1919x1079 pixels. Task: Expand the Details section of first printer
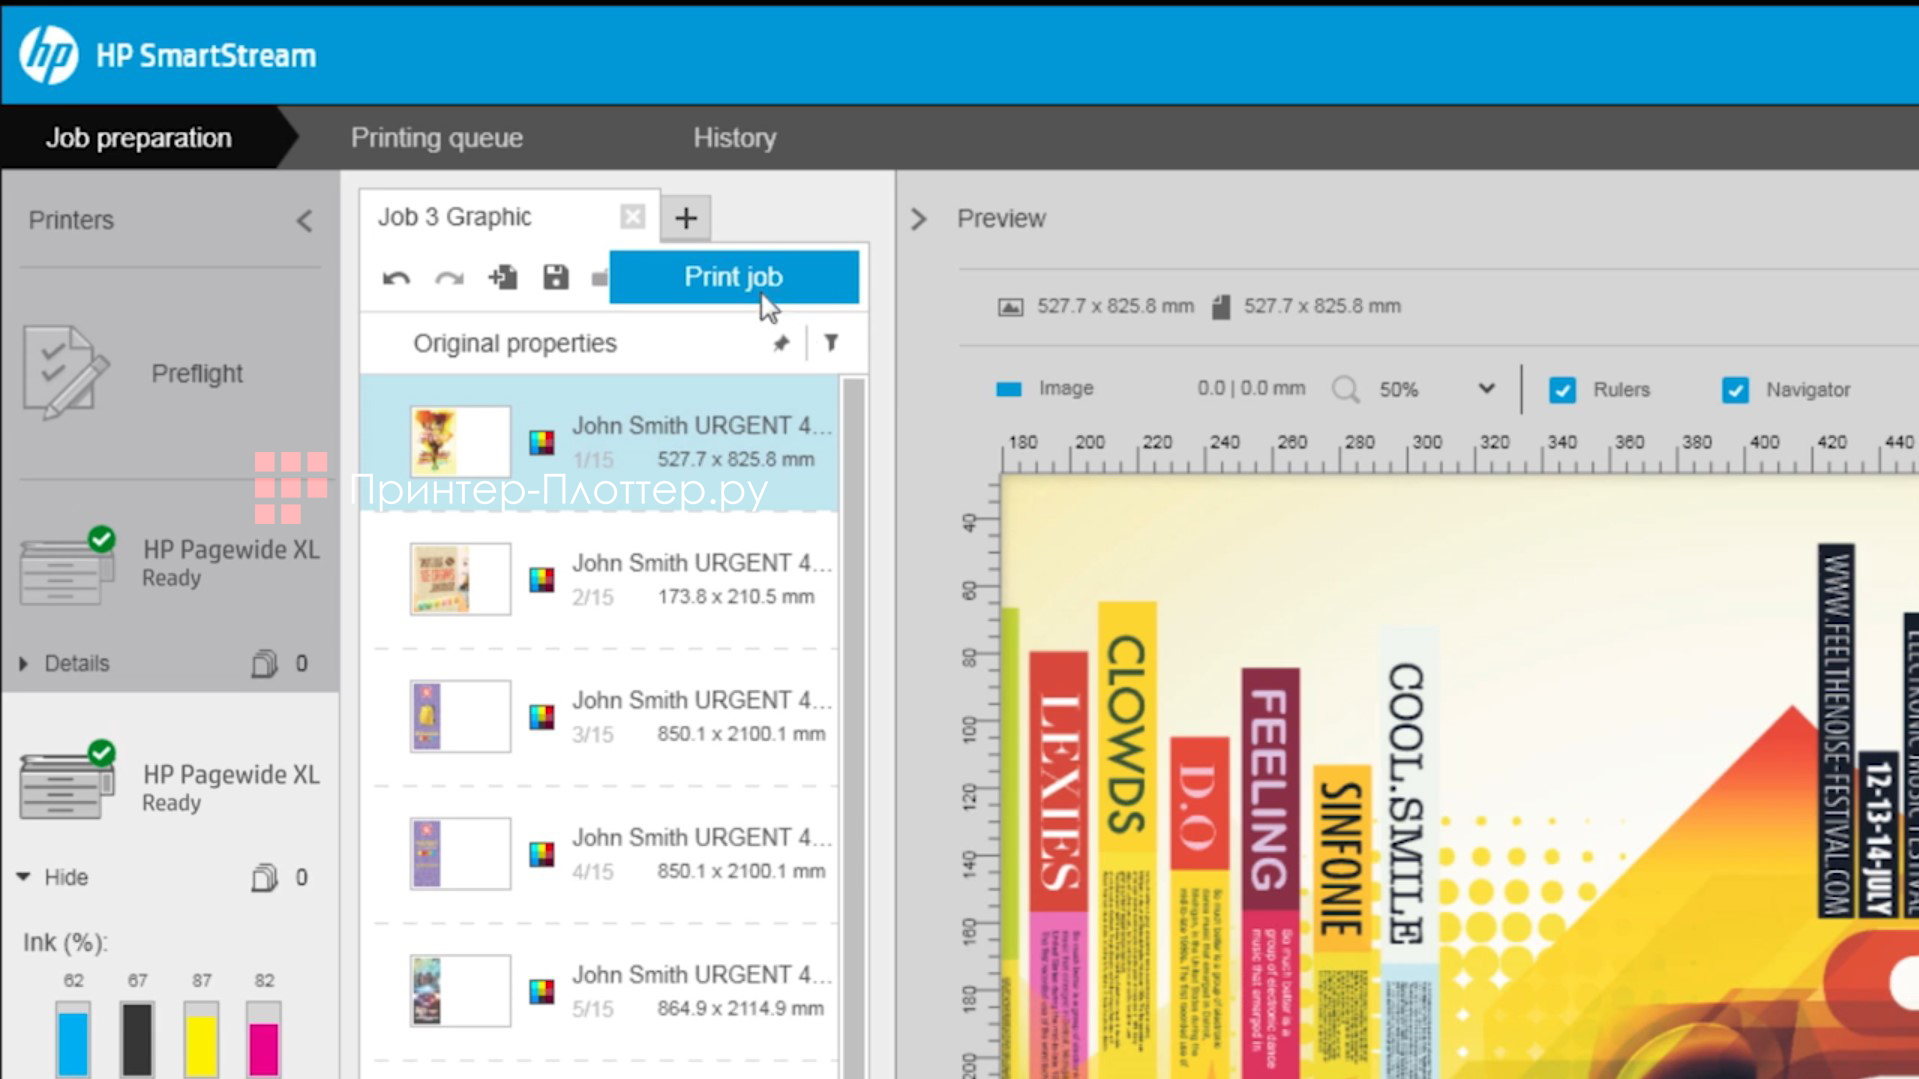24,663
